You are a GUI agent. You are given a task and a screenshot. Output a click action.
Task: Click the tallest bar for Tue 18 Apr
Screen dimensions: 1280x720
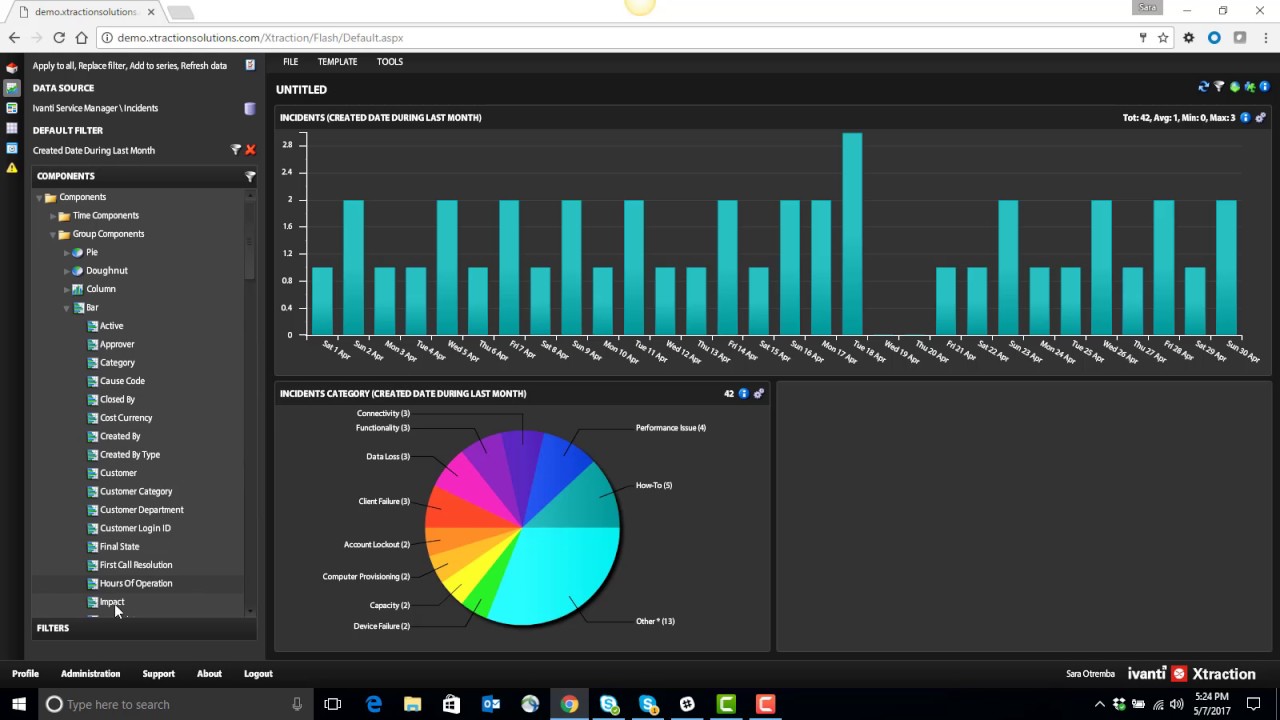click(852, 234)
